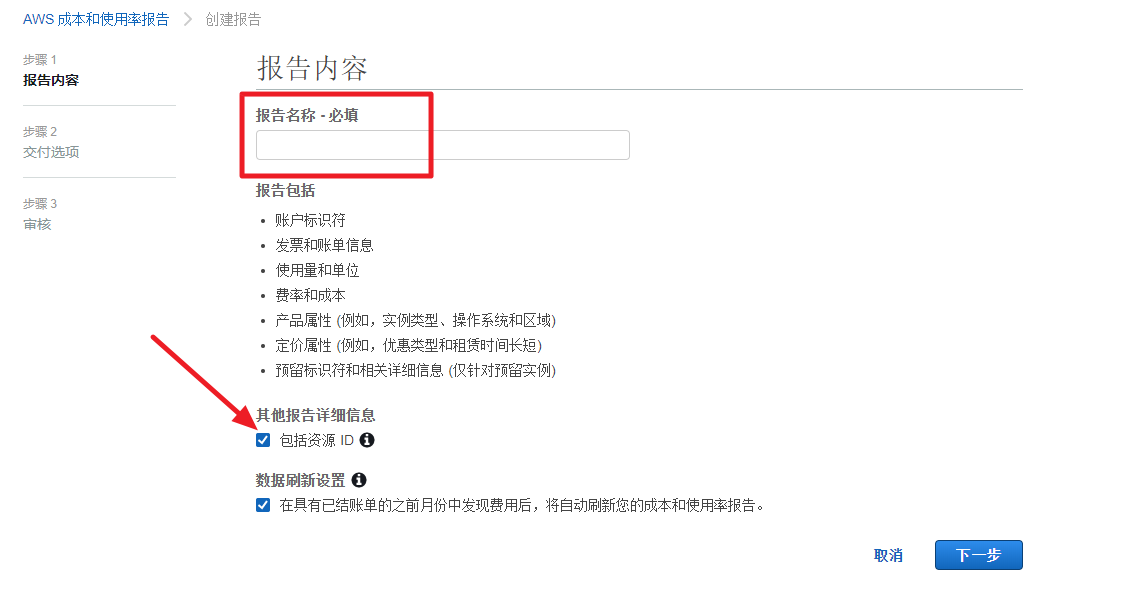Click the breadcrumb chevron separator arrow
1130x608 pixels.
(x=187, y=19)
